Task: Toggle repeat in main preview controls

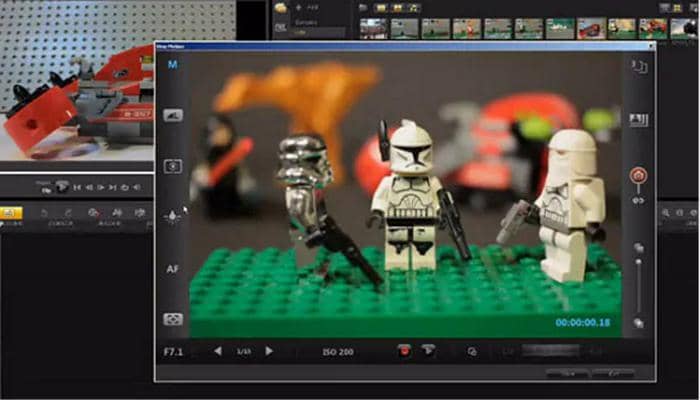Action: click(x=125, y=188)
